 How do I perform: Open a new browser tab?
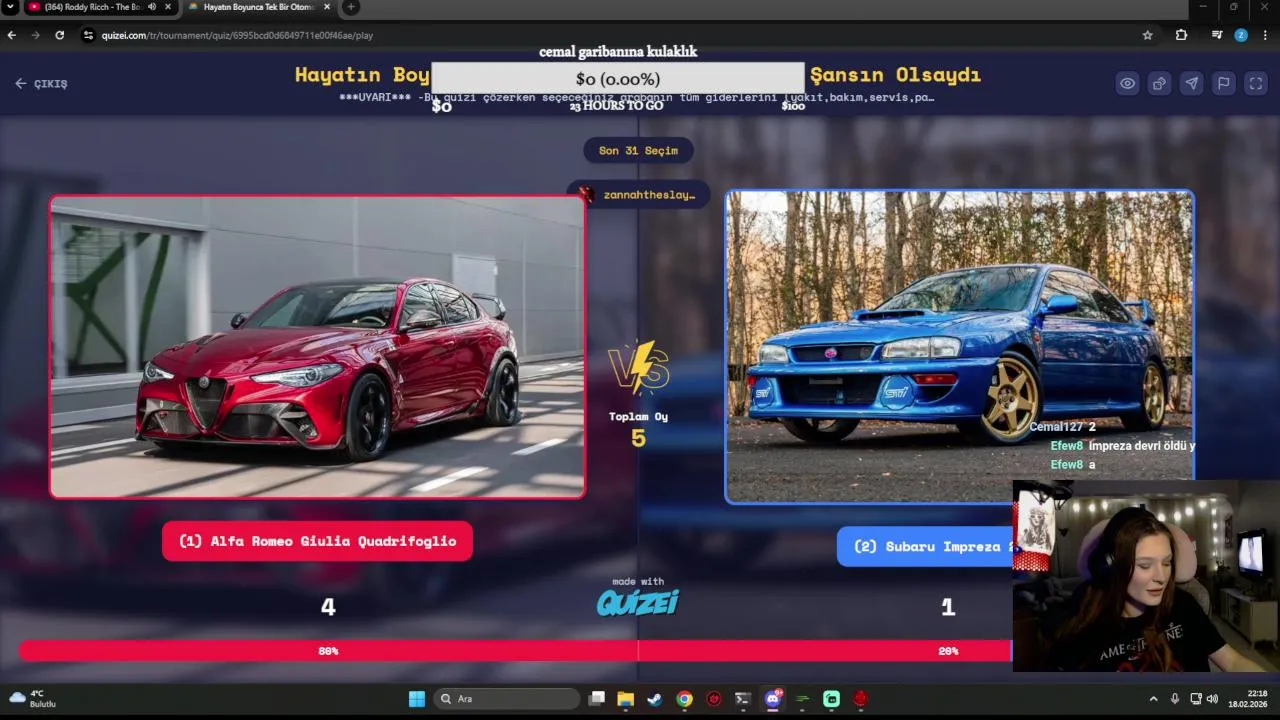[x=351, y=7]
